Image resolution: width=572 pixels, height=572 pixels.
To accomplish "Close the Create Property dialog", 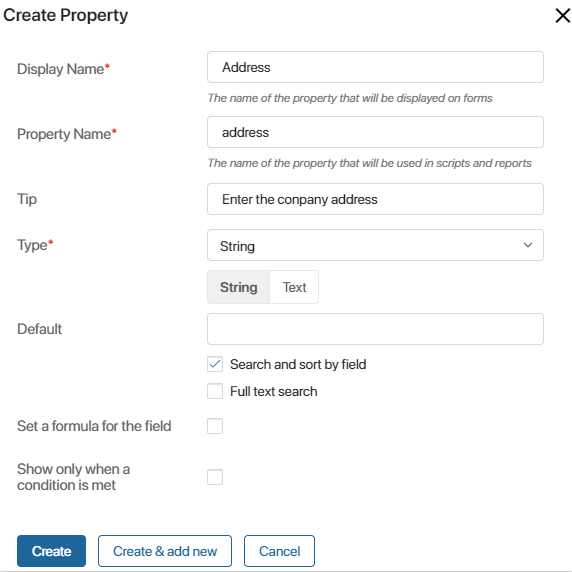I will (562, 16).
